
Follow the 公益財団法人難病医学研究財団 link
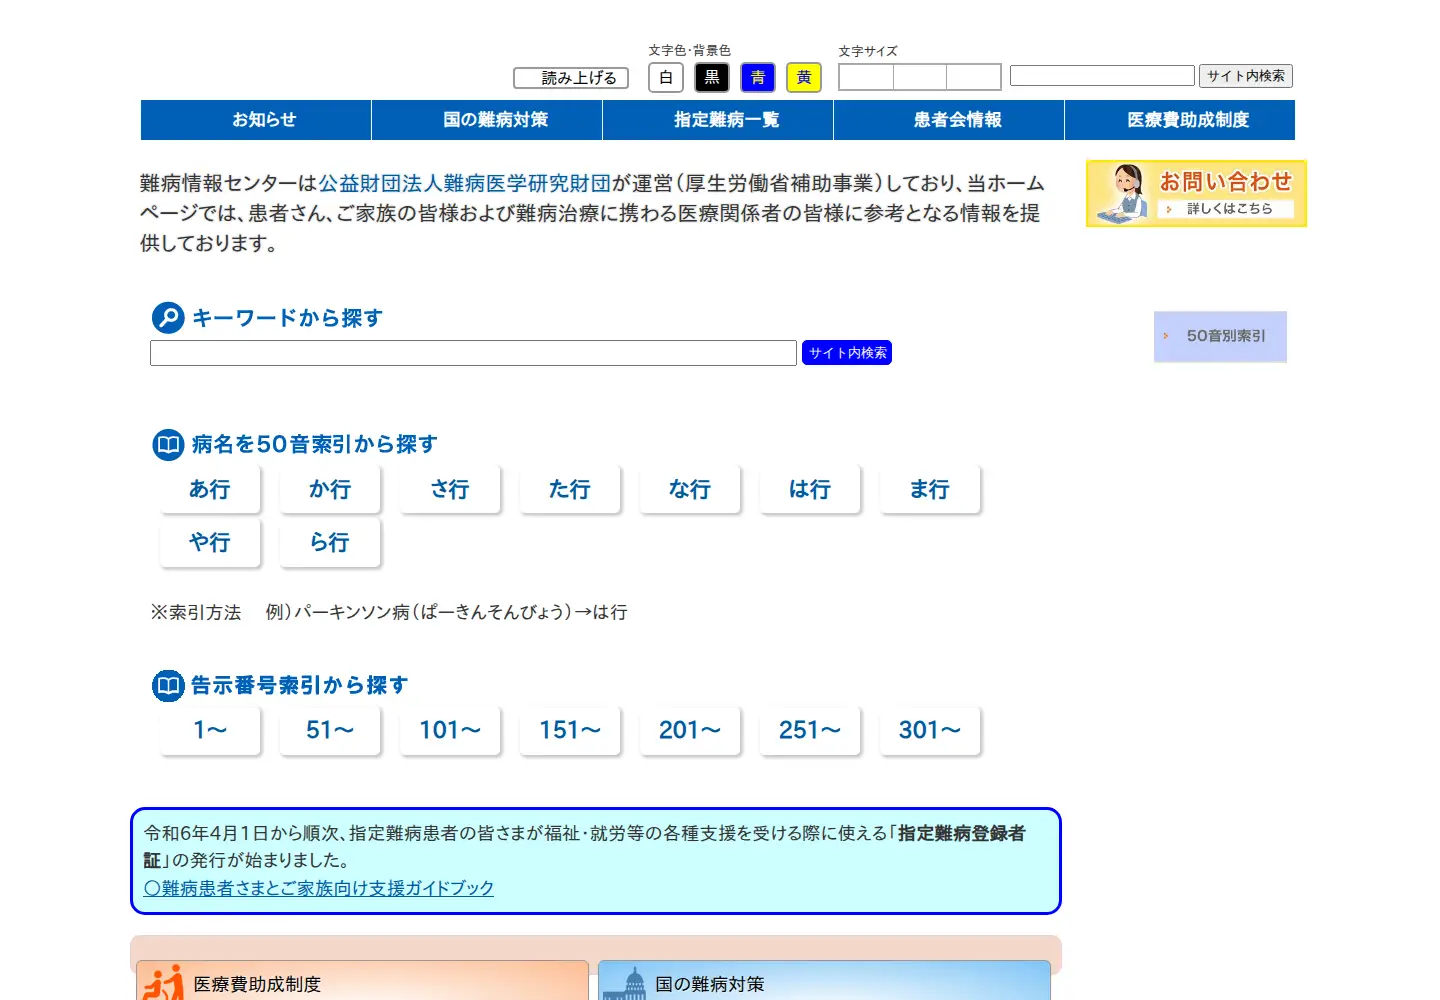coord(465,183)
